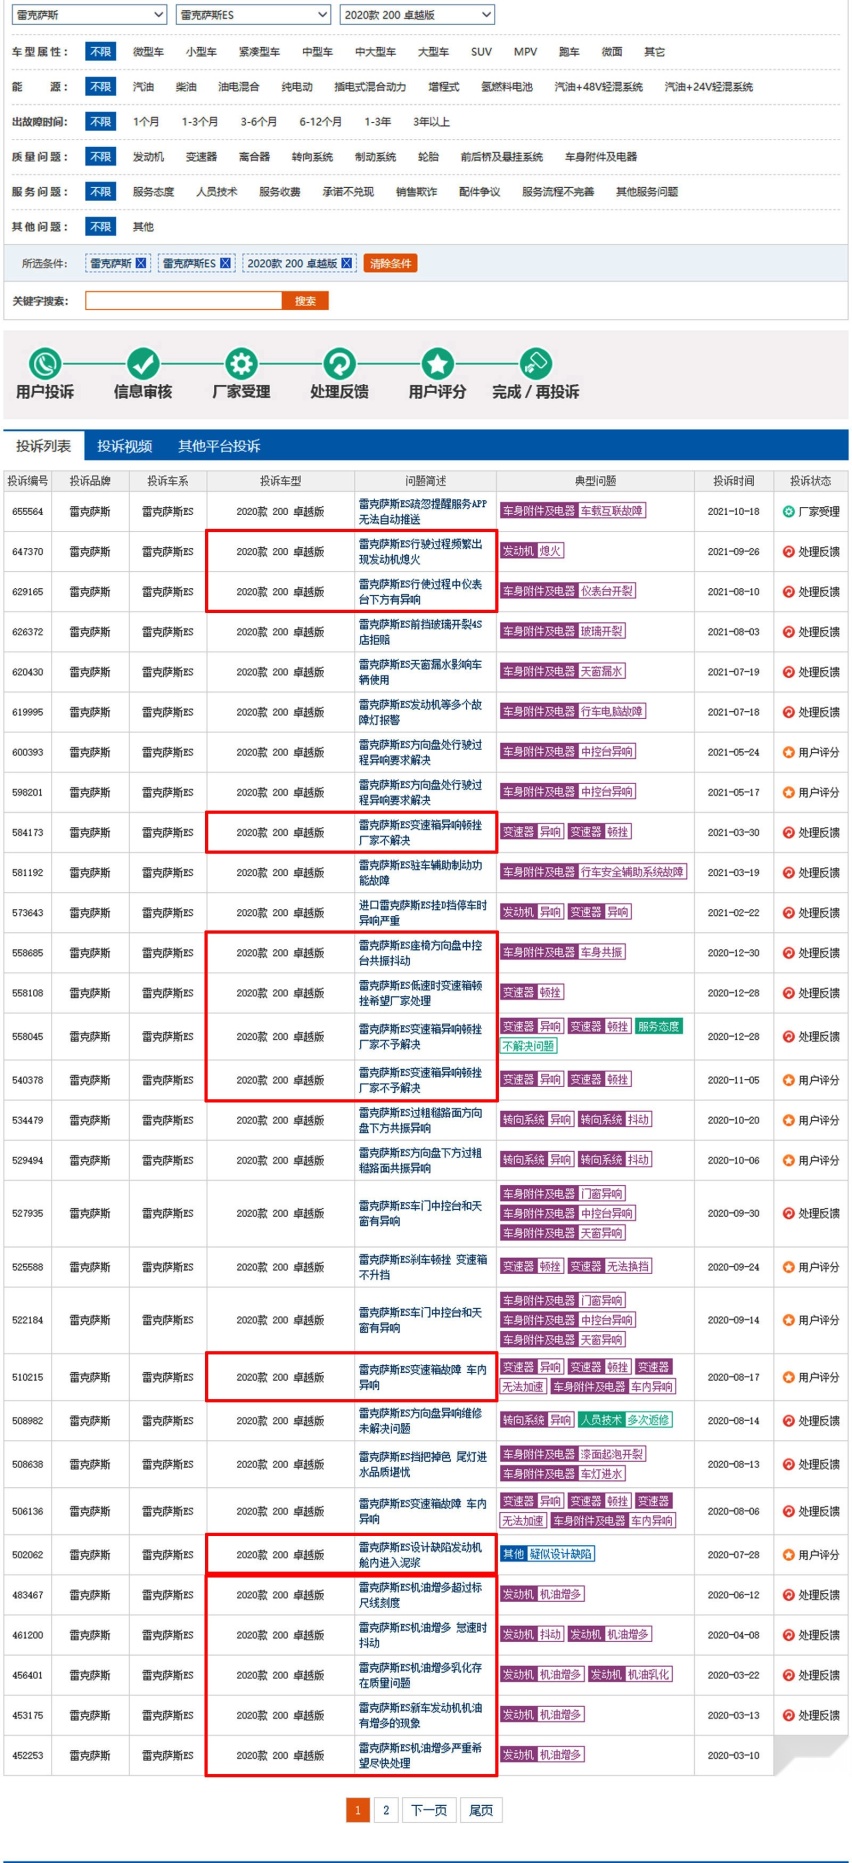Filter energy type by 油电混合
The height and width of the screenshot is (1863, 852).
238,87
